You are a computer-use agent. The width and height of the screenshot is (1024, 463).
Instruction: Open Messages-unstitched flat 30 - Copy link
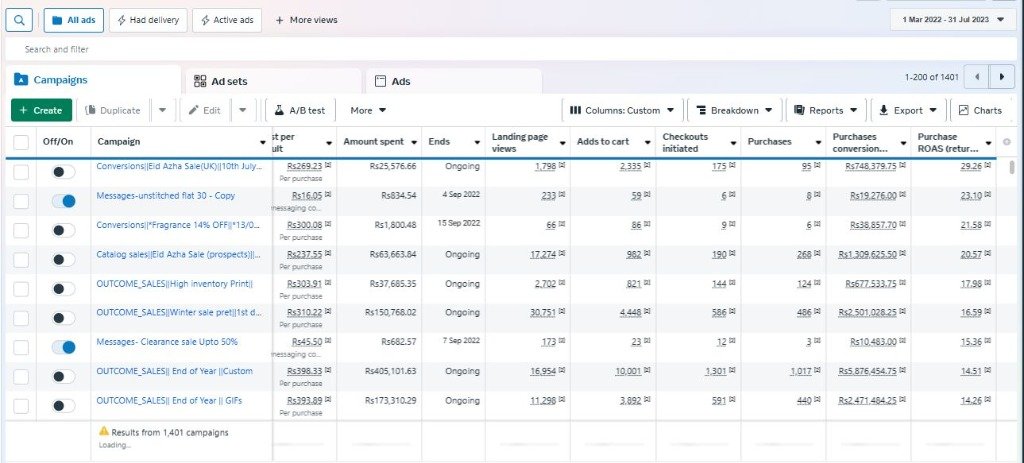165,195
